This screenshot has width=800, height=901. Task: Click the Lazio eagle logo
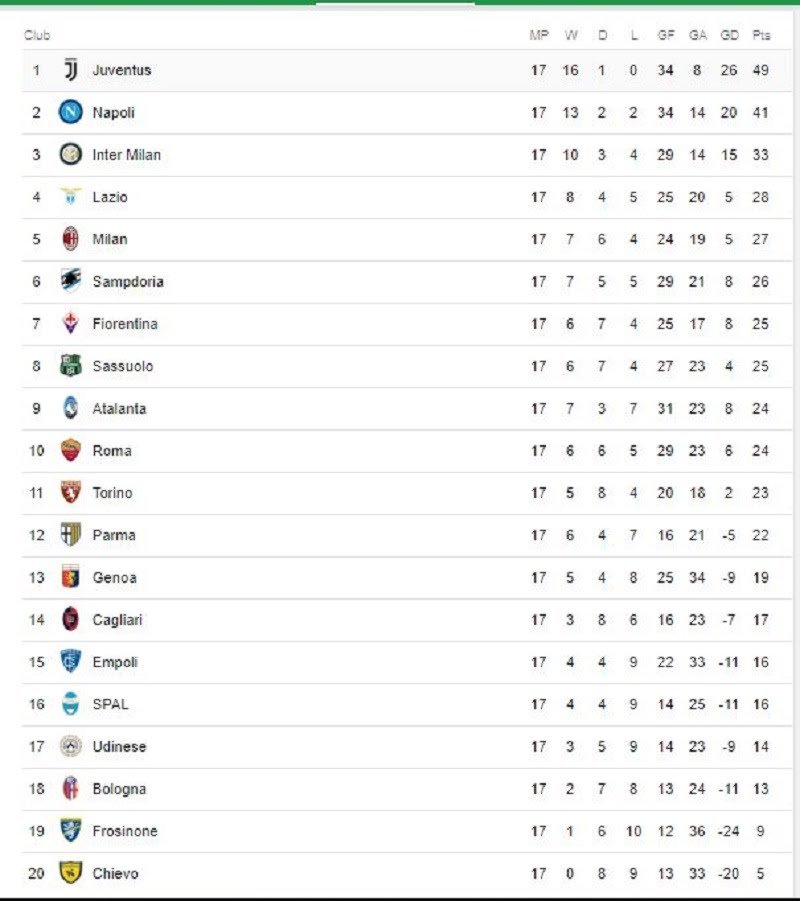coord(71,197)
